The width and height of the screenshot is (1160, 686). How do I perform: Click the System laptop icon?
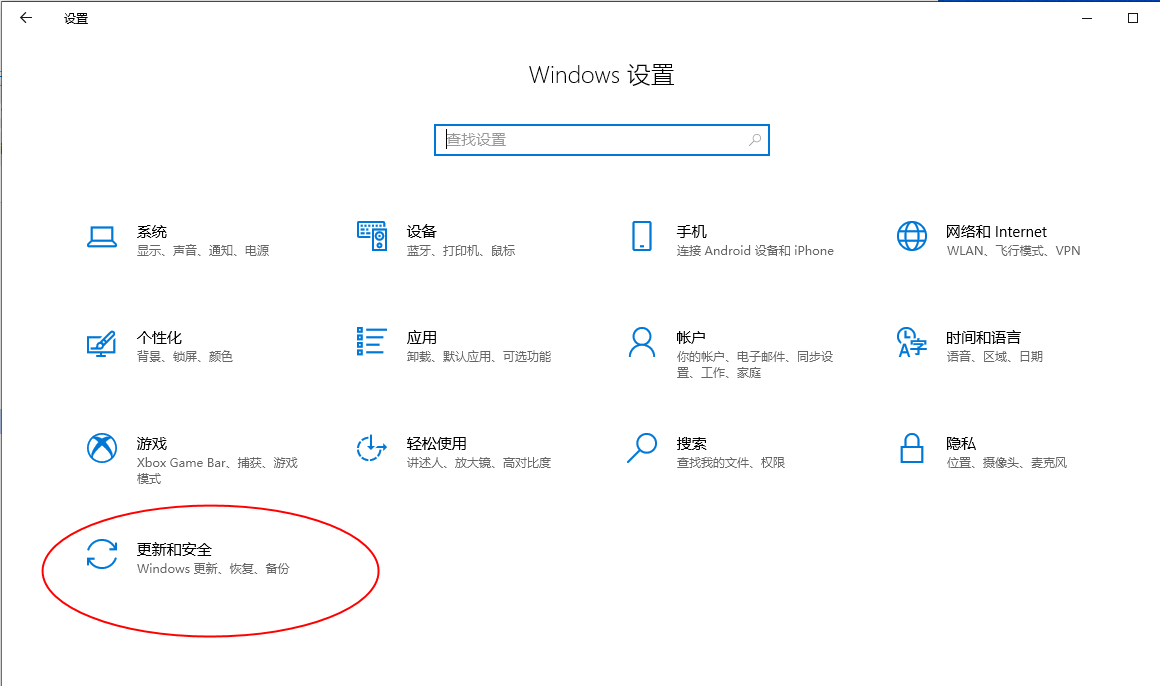point(101,237)
